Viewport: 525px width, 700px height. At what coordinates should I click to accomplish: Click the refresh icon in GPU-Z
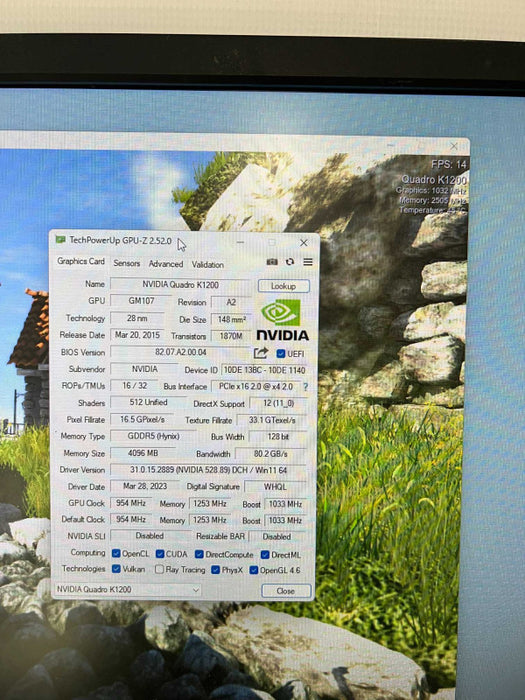coord(290,262)
